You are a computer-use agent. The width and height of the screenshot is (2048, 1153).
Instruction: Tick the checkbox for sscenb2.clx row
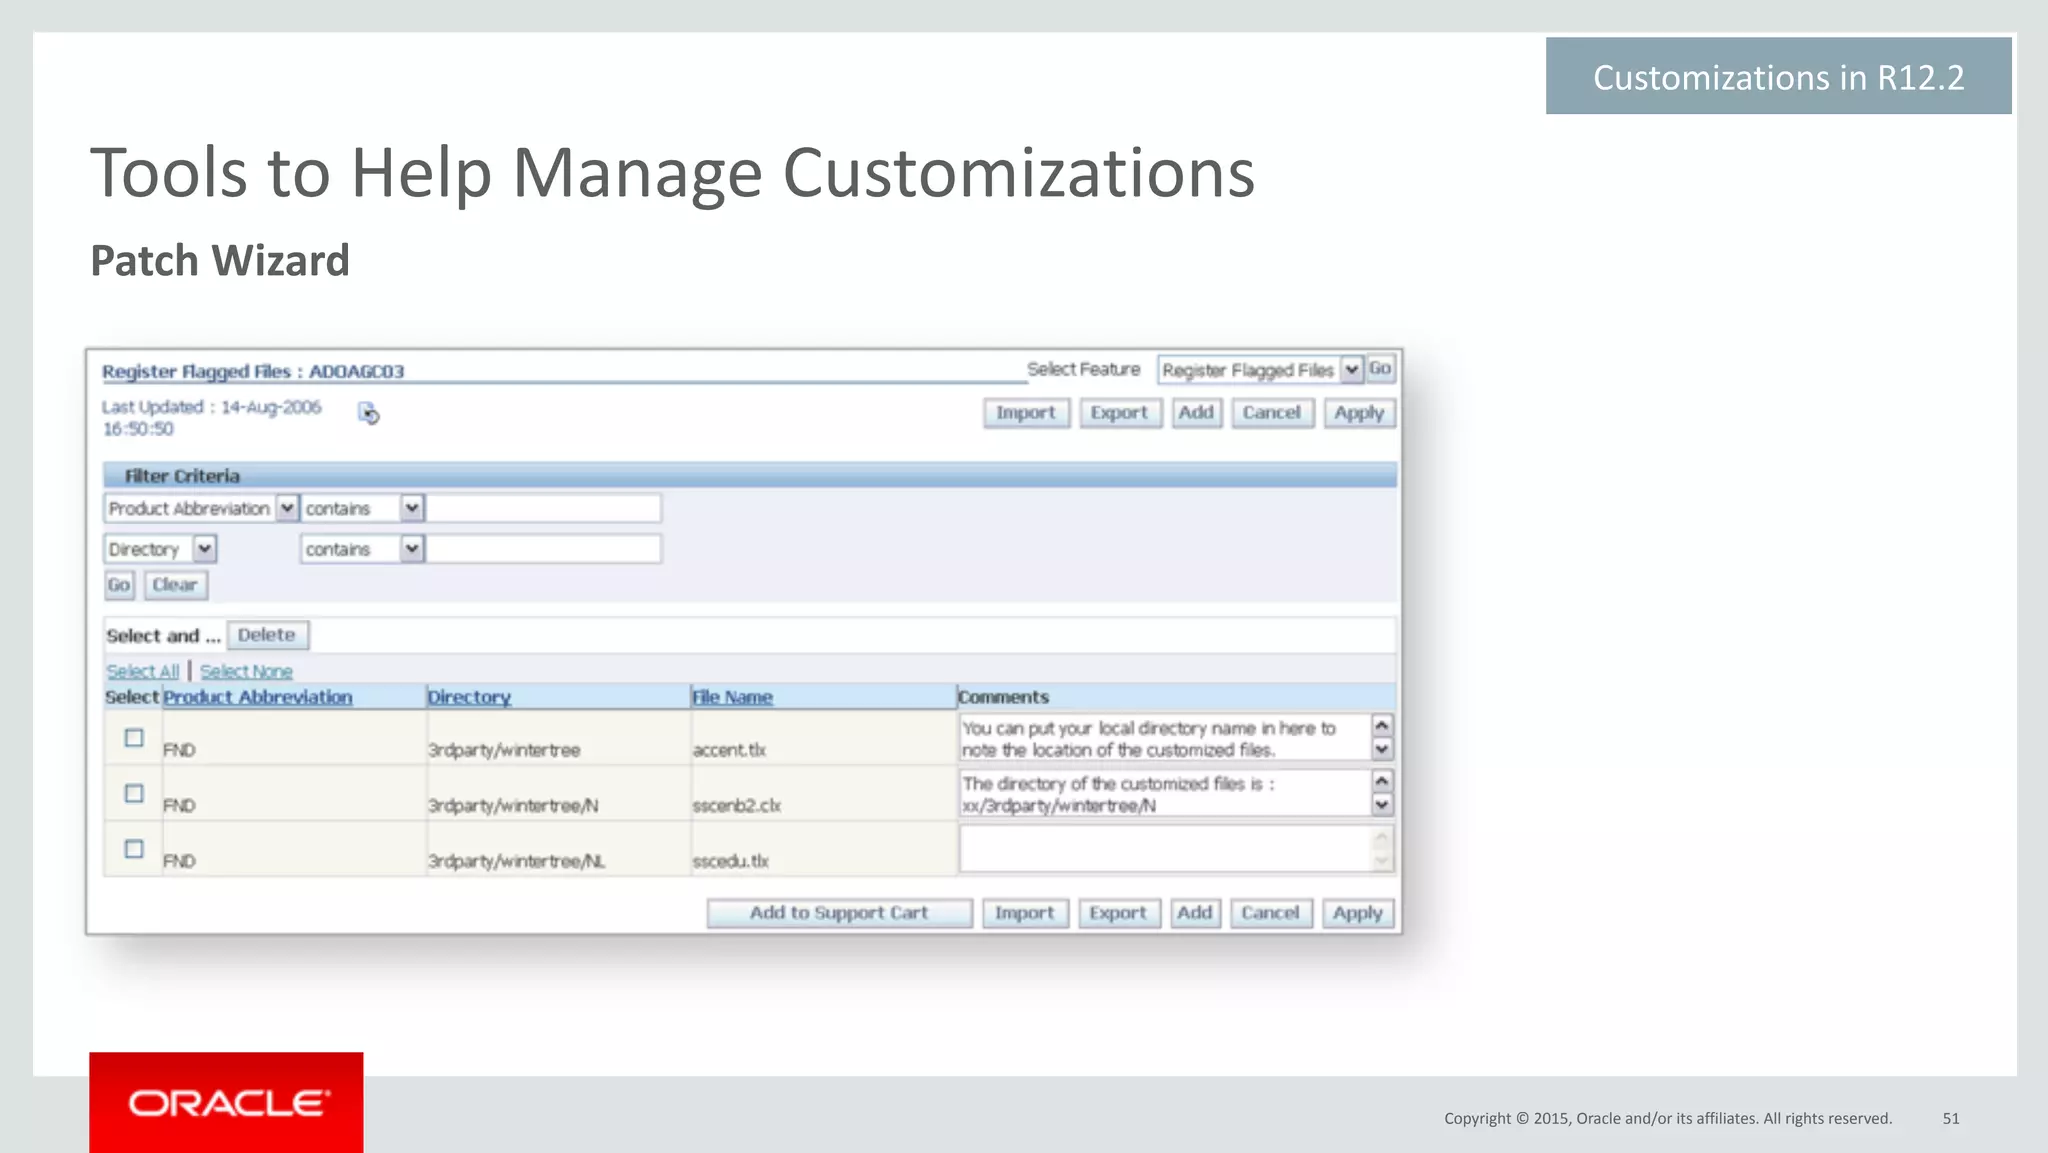134,793
